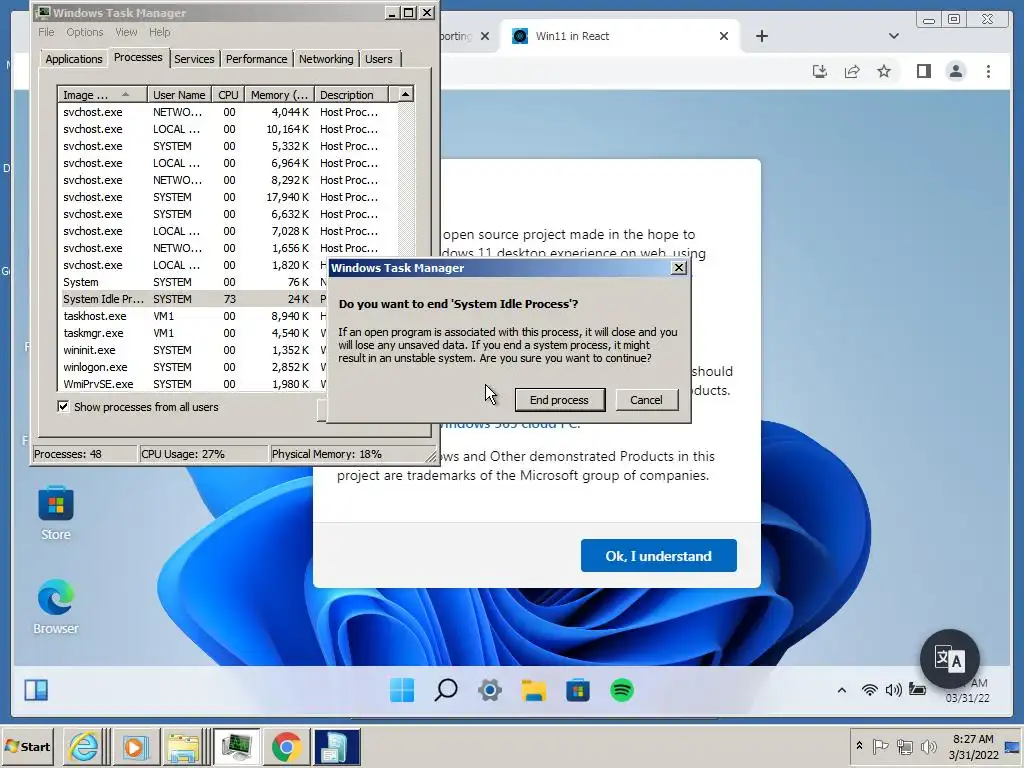Select the wininit.exe process row

(x=192, y=350)
